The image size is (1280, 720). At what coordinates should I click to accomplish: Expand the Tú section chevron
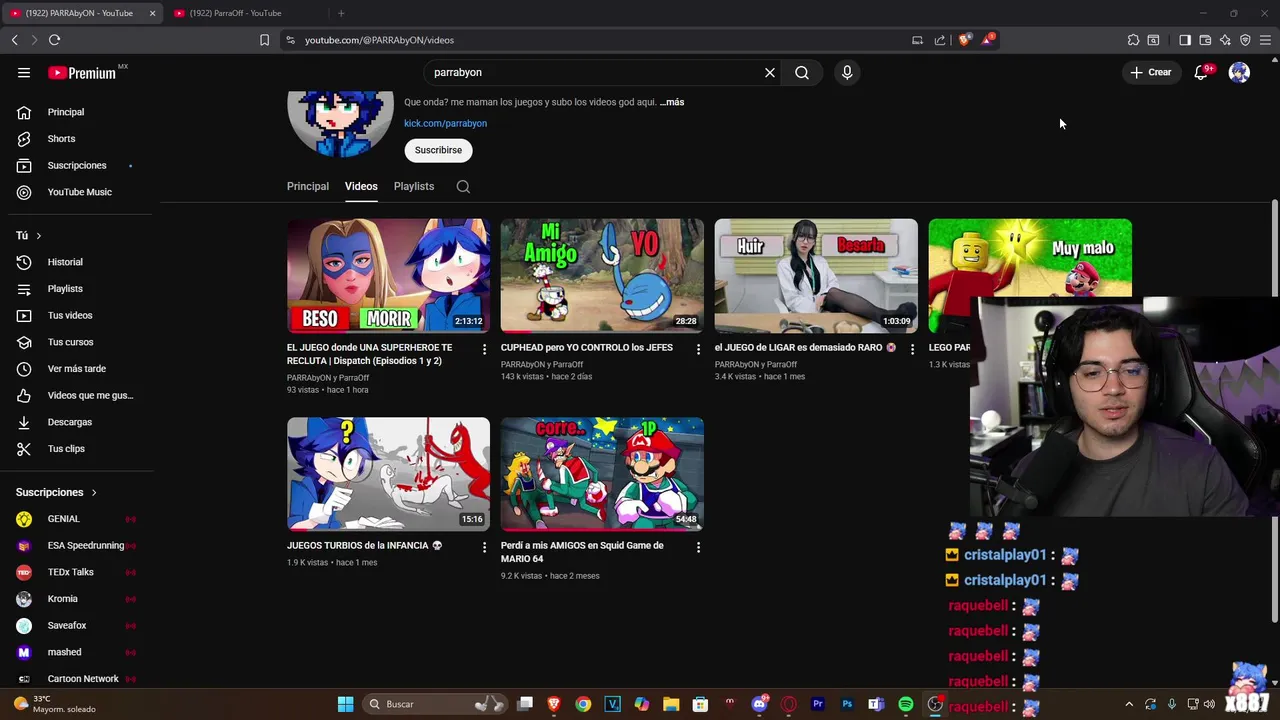coord(38,236)
